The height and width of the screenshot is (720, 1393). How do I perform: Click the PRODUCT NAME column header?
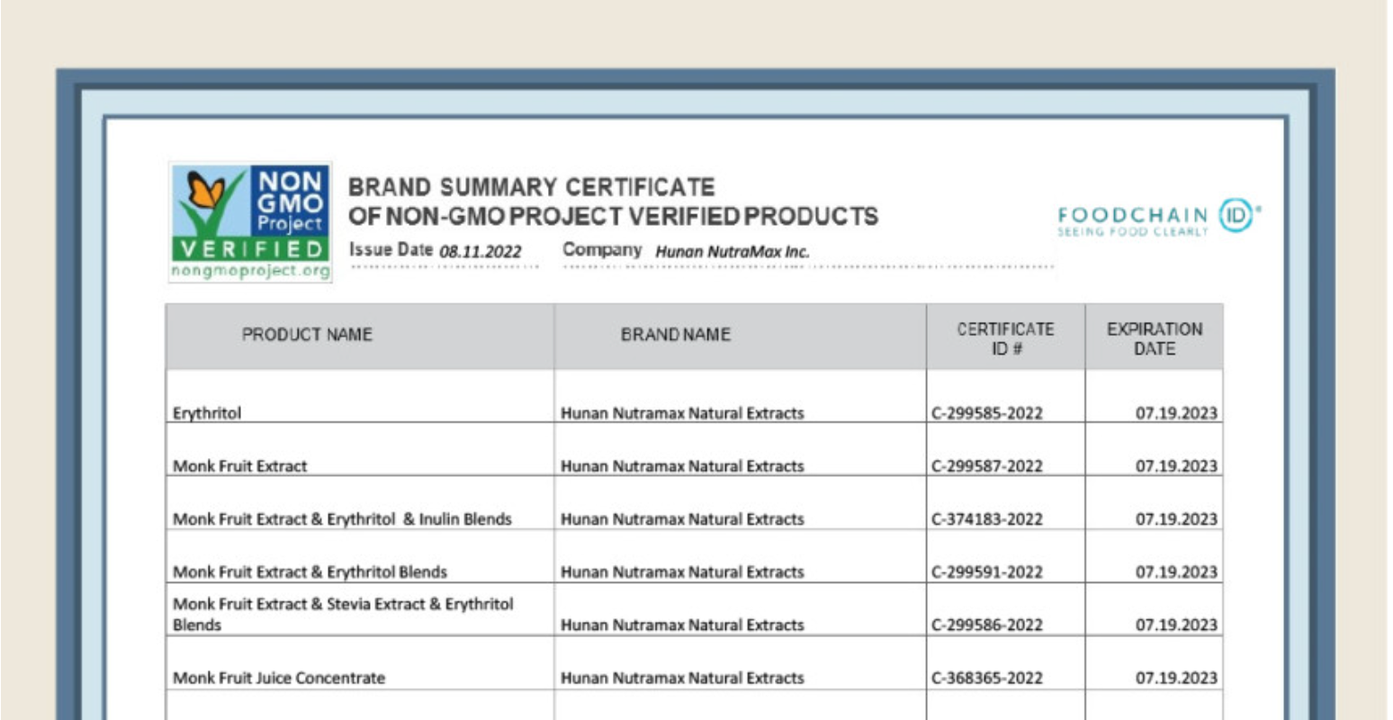click(x=307, y=335)
